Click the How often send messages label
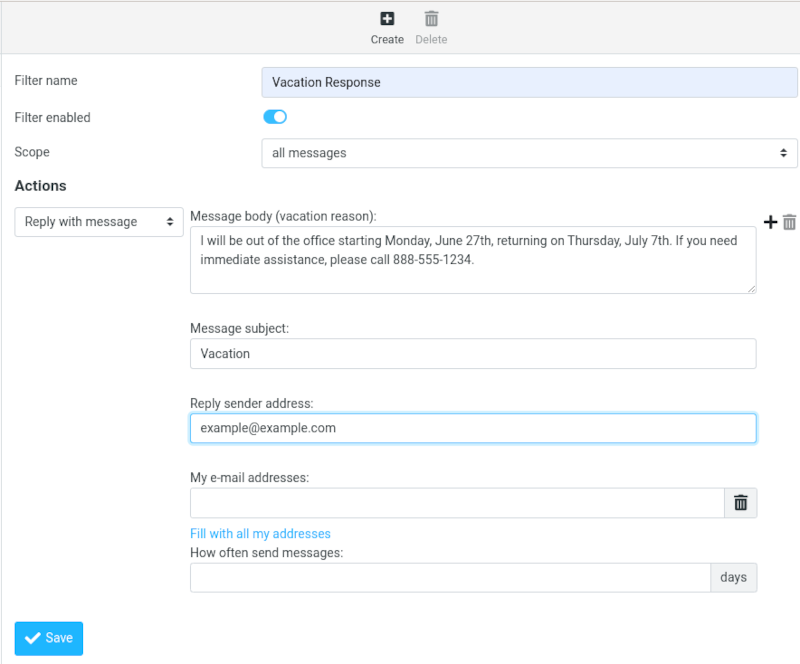The image size is (800, 664). point(266,553)
